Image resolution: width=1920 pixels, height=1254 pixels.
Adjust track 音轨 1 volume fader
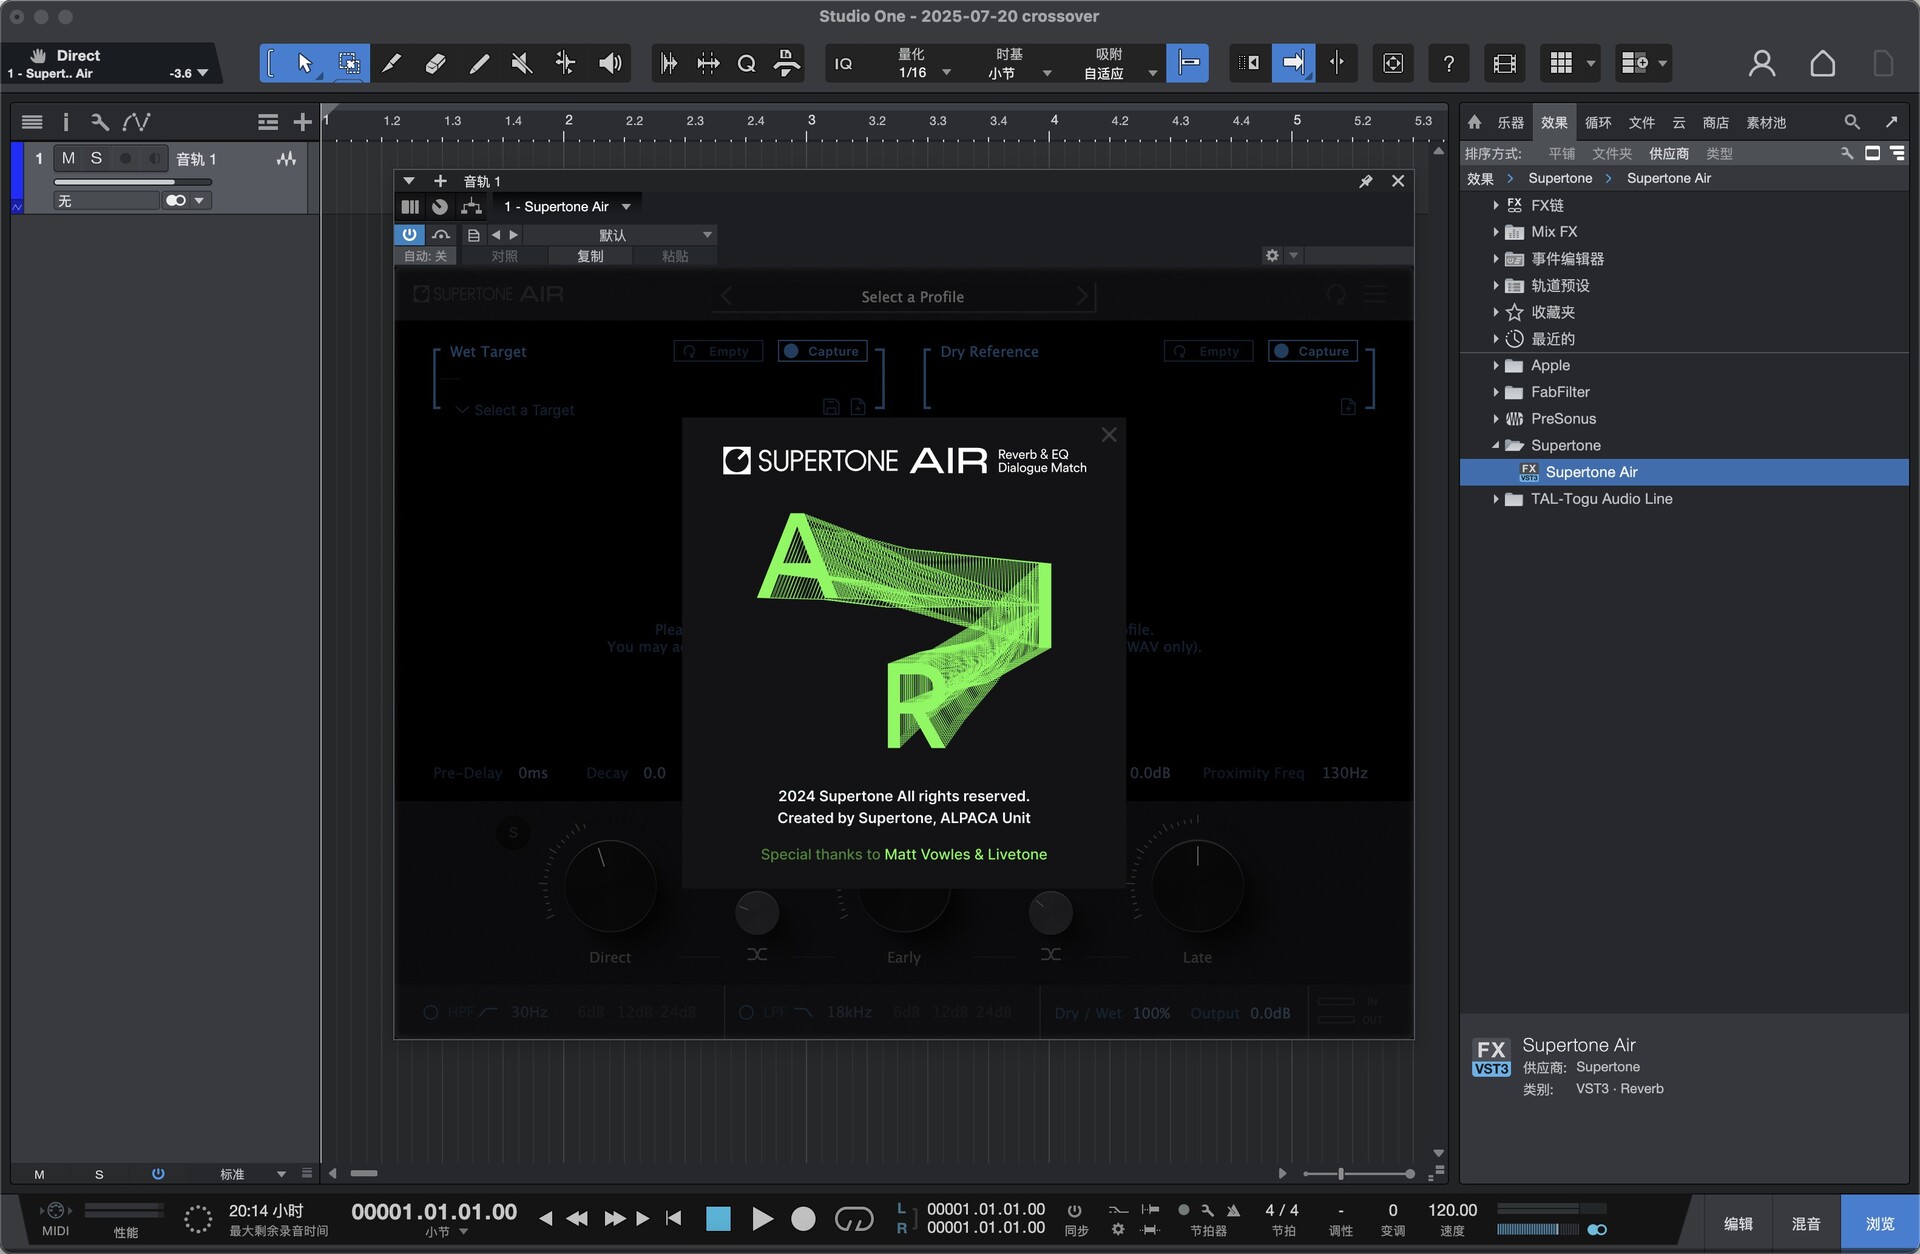click(132, 181)
